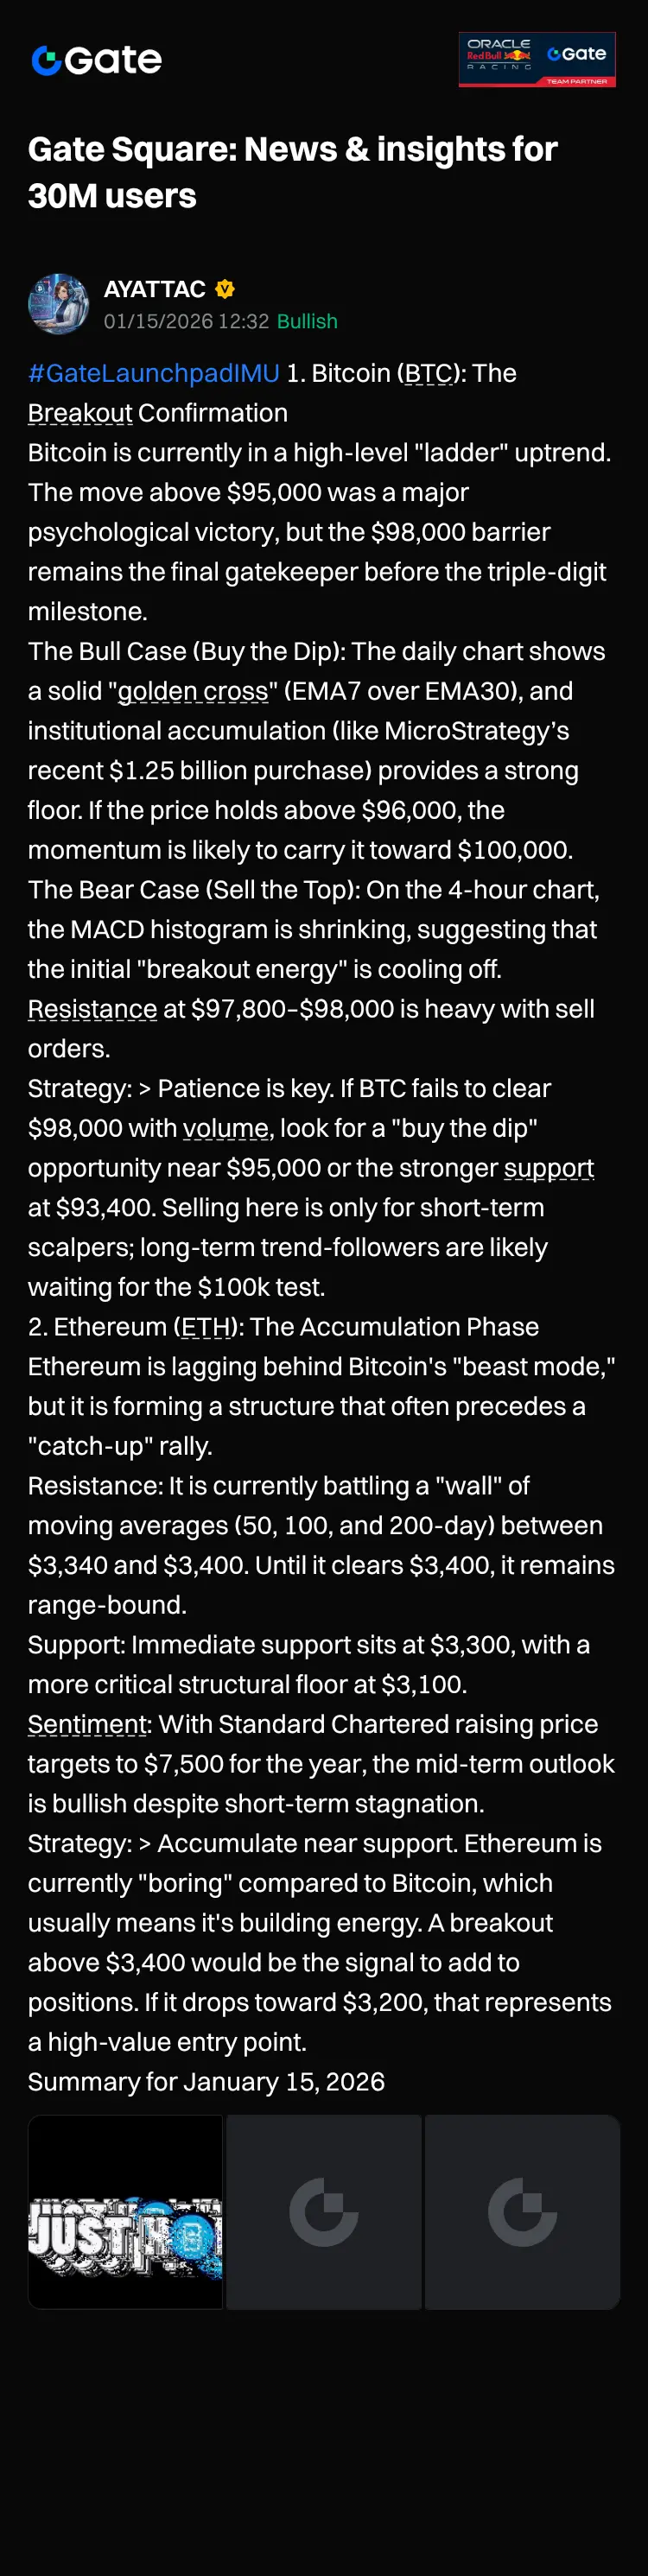Open the second placeholder image thumbnail

(324, 2212)
